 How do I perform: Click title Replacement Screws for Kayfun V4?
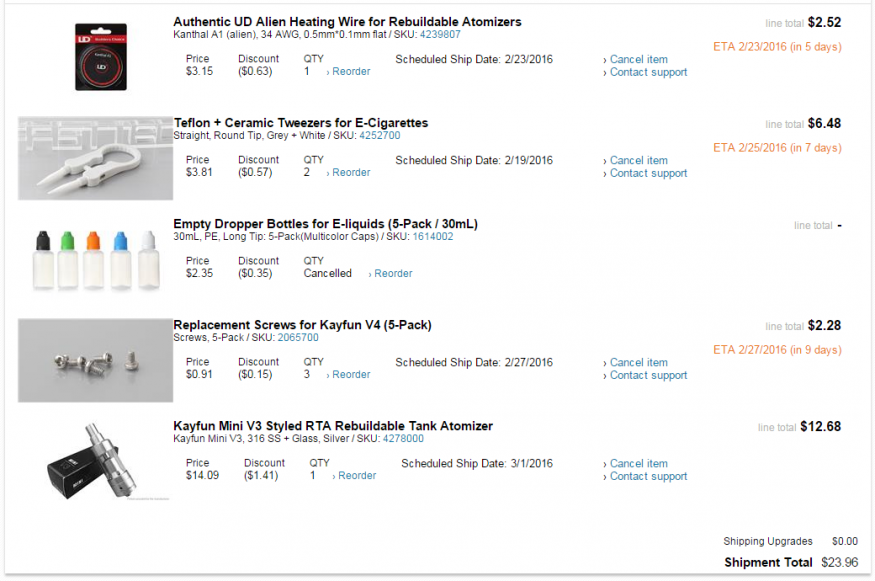(x=302, y=325)
